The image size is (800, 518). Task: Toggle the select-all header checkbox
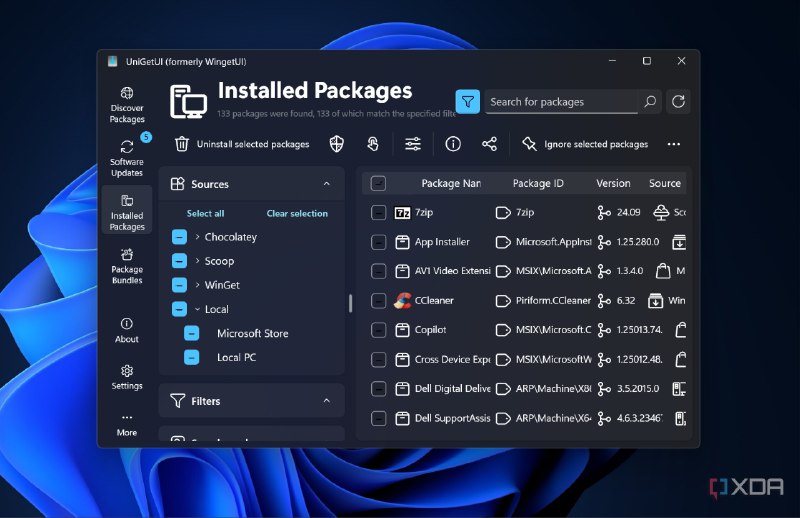tap(378, 183)
